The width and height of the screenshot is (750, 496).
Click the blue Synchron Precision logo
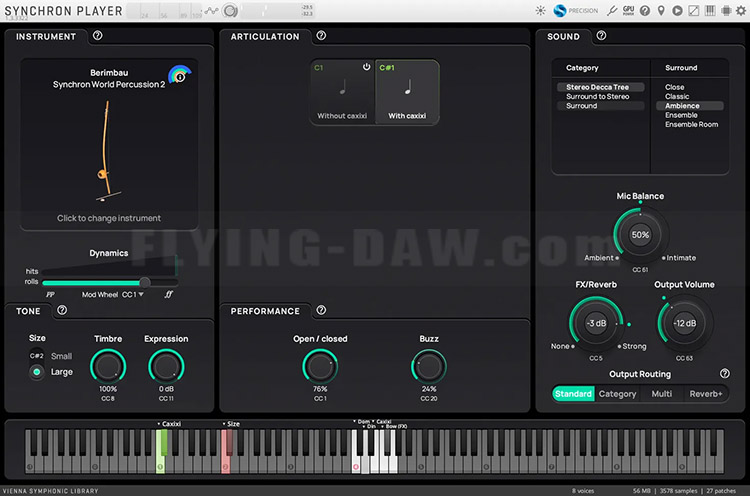[560, 11]
